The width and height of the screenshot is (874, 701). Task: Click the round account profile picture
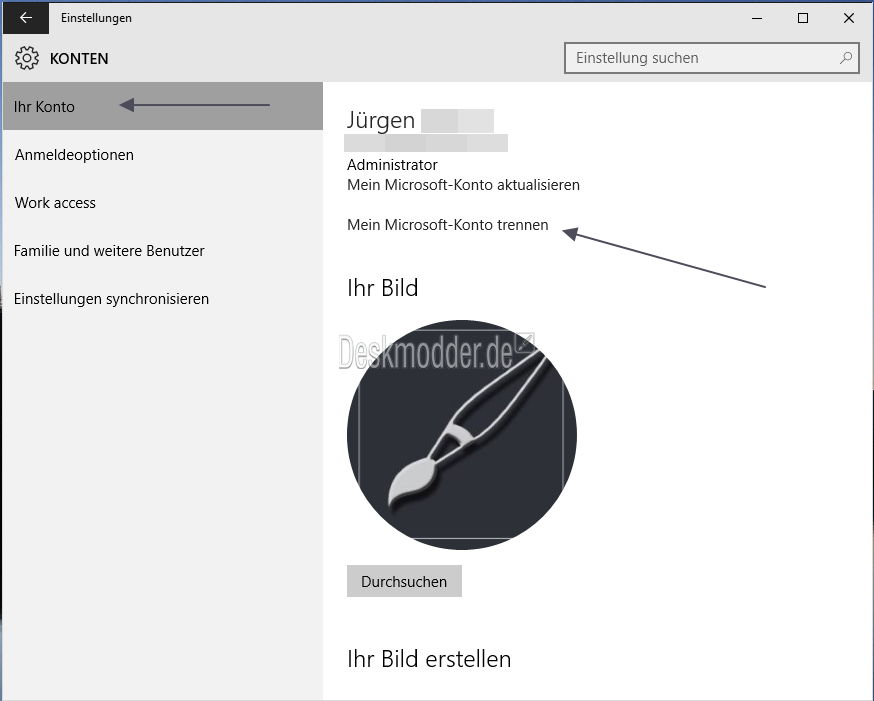click(x=462, y=435)
